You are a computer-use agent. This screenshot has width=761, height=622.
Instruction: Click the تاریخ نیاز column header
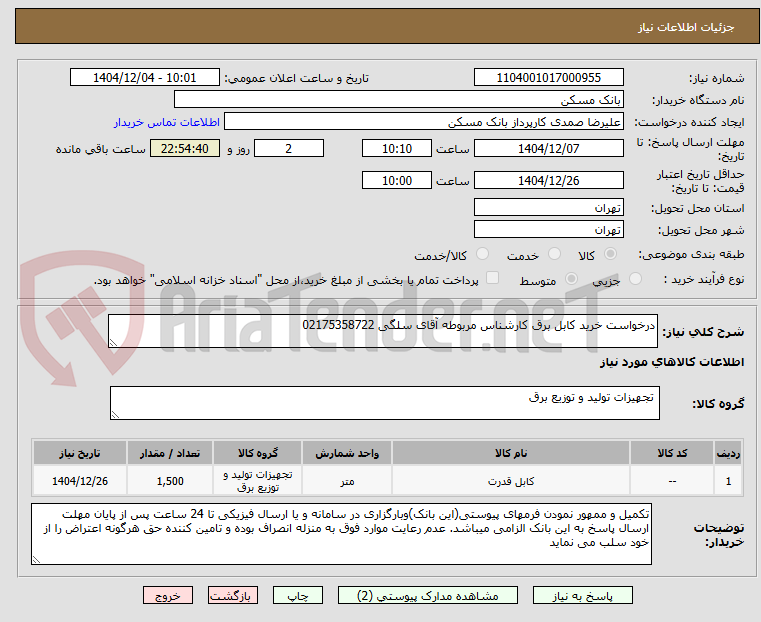(x=80, y=453)
